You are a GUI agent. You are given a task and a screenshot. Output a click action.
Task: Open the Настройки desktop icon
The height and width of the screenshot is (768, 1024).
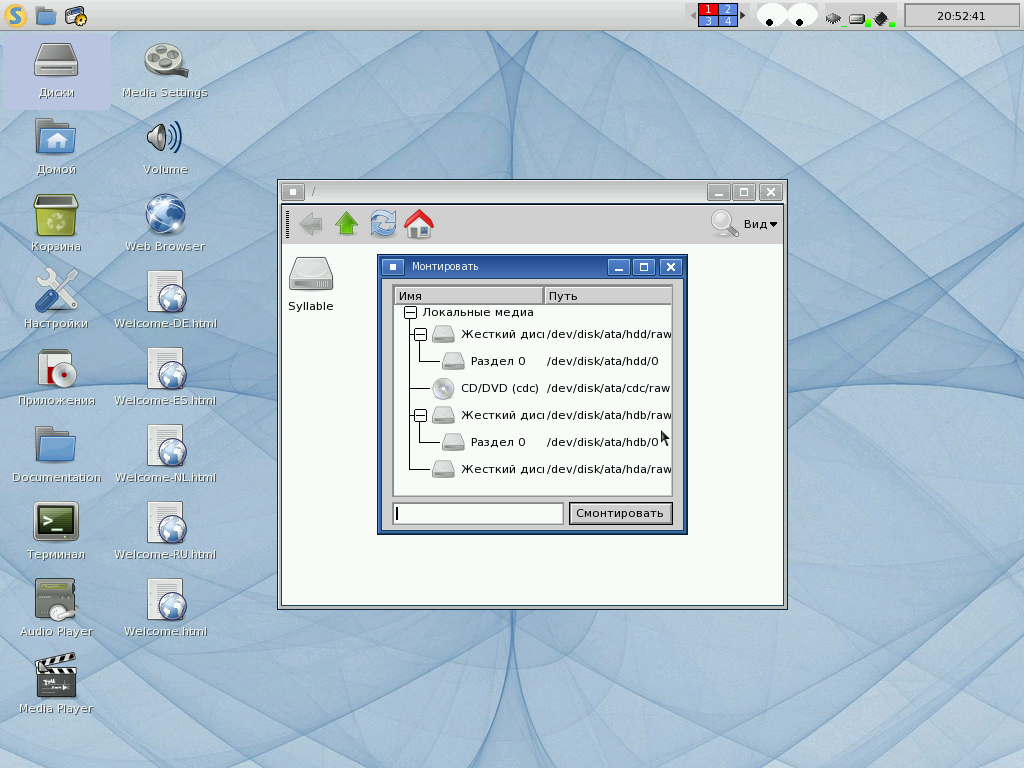coord(56,291)
